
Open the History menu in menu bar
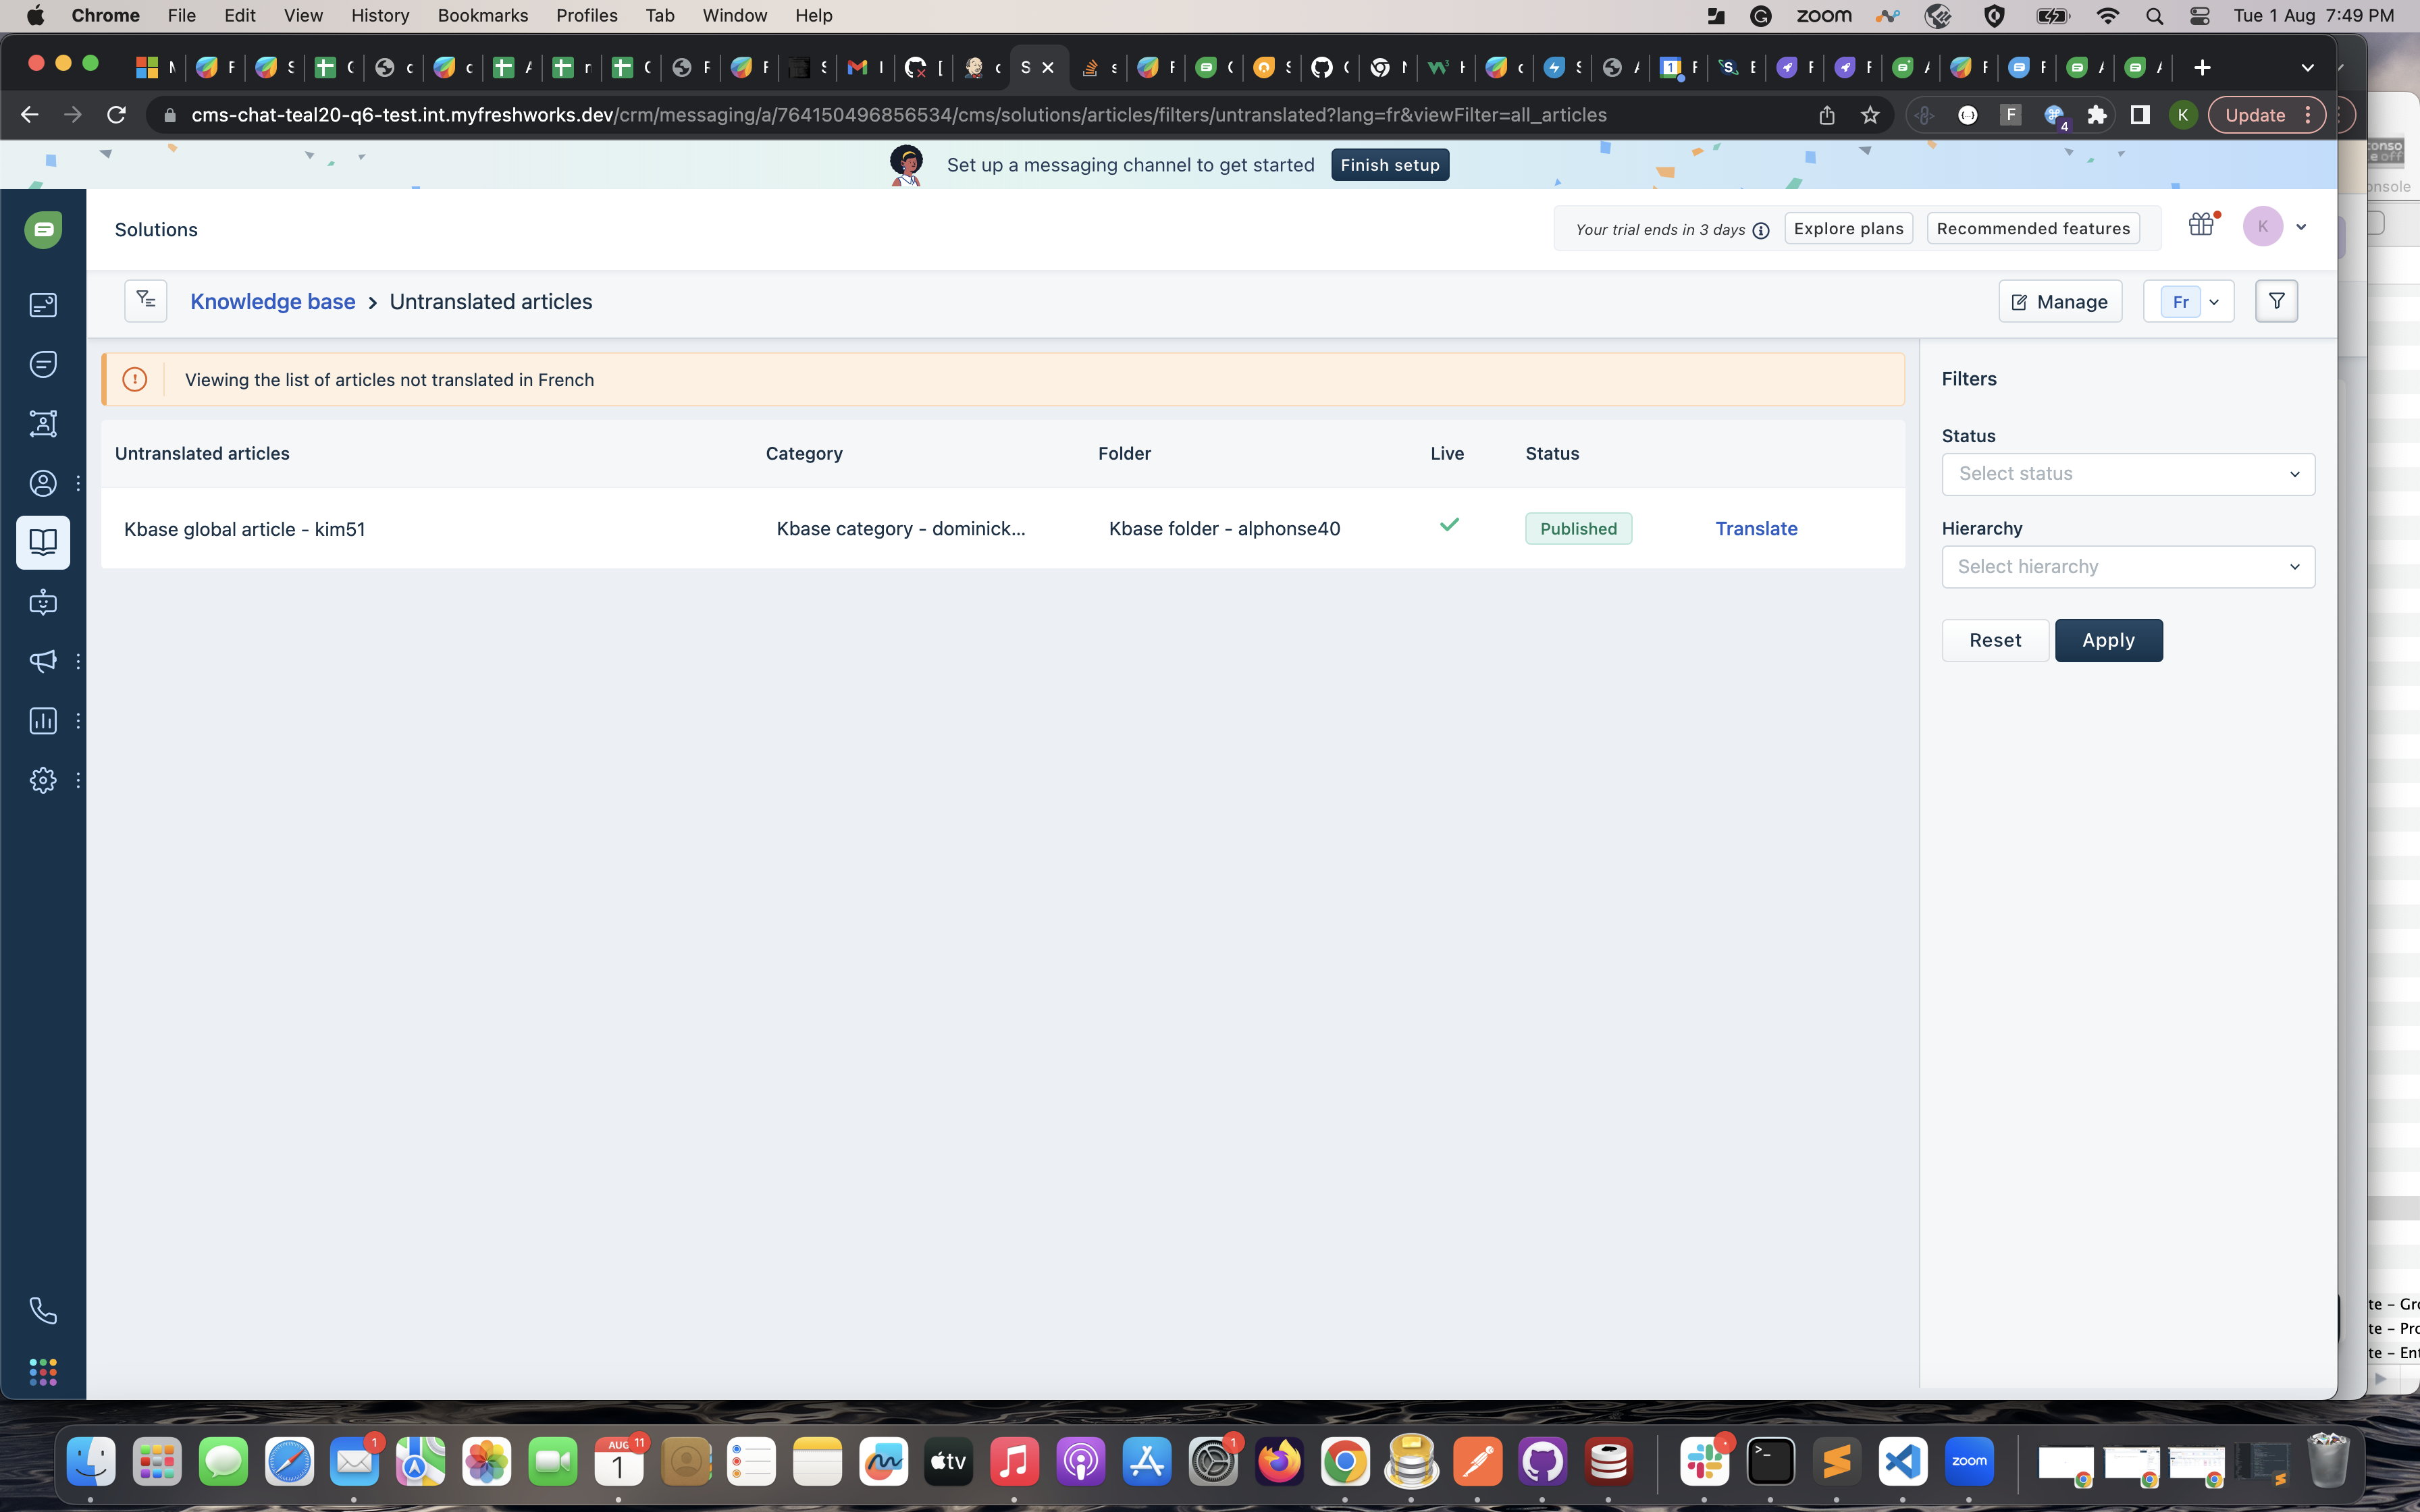[x=379, y=15]
